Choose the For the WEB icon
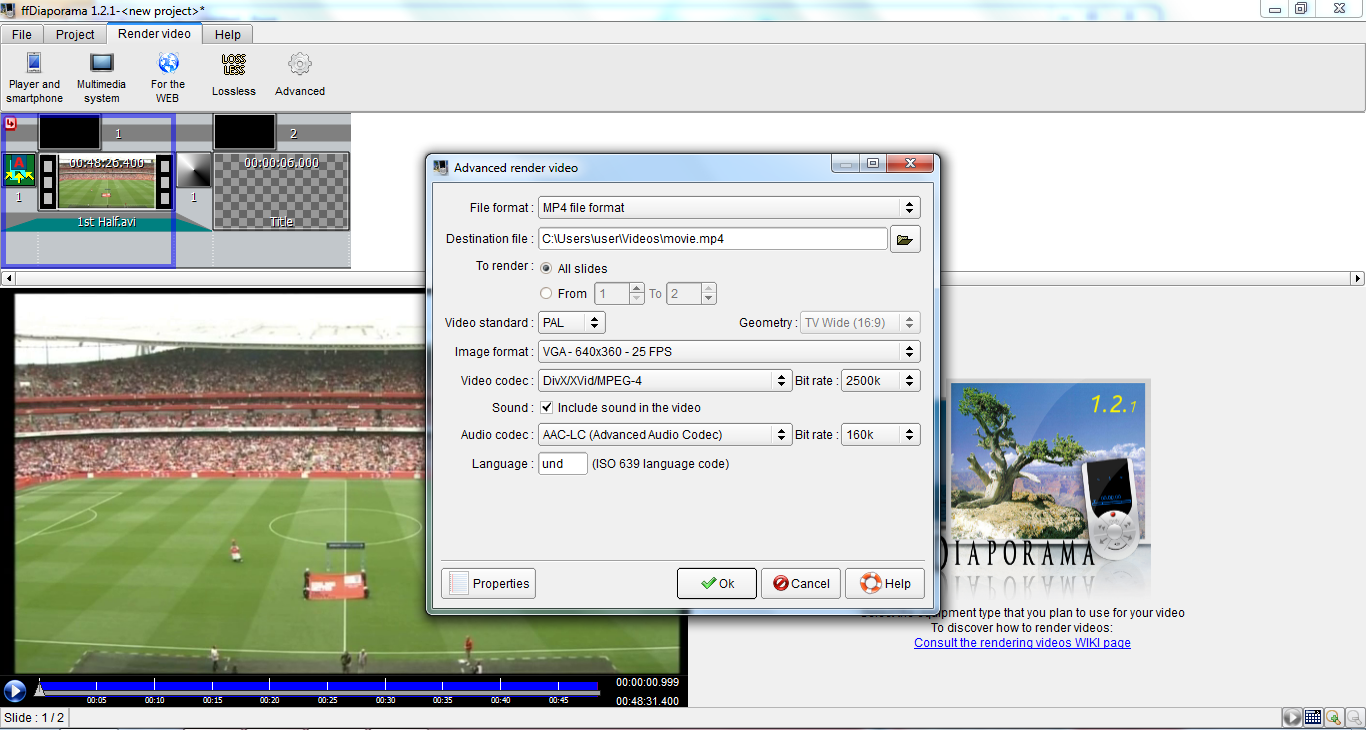 (167, 63)
